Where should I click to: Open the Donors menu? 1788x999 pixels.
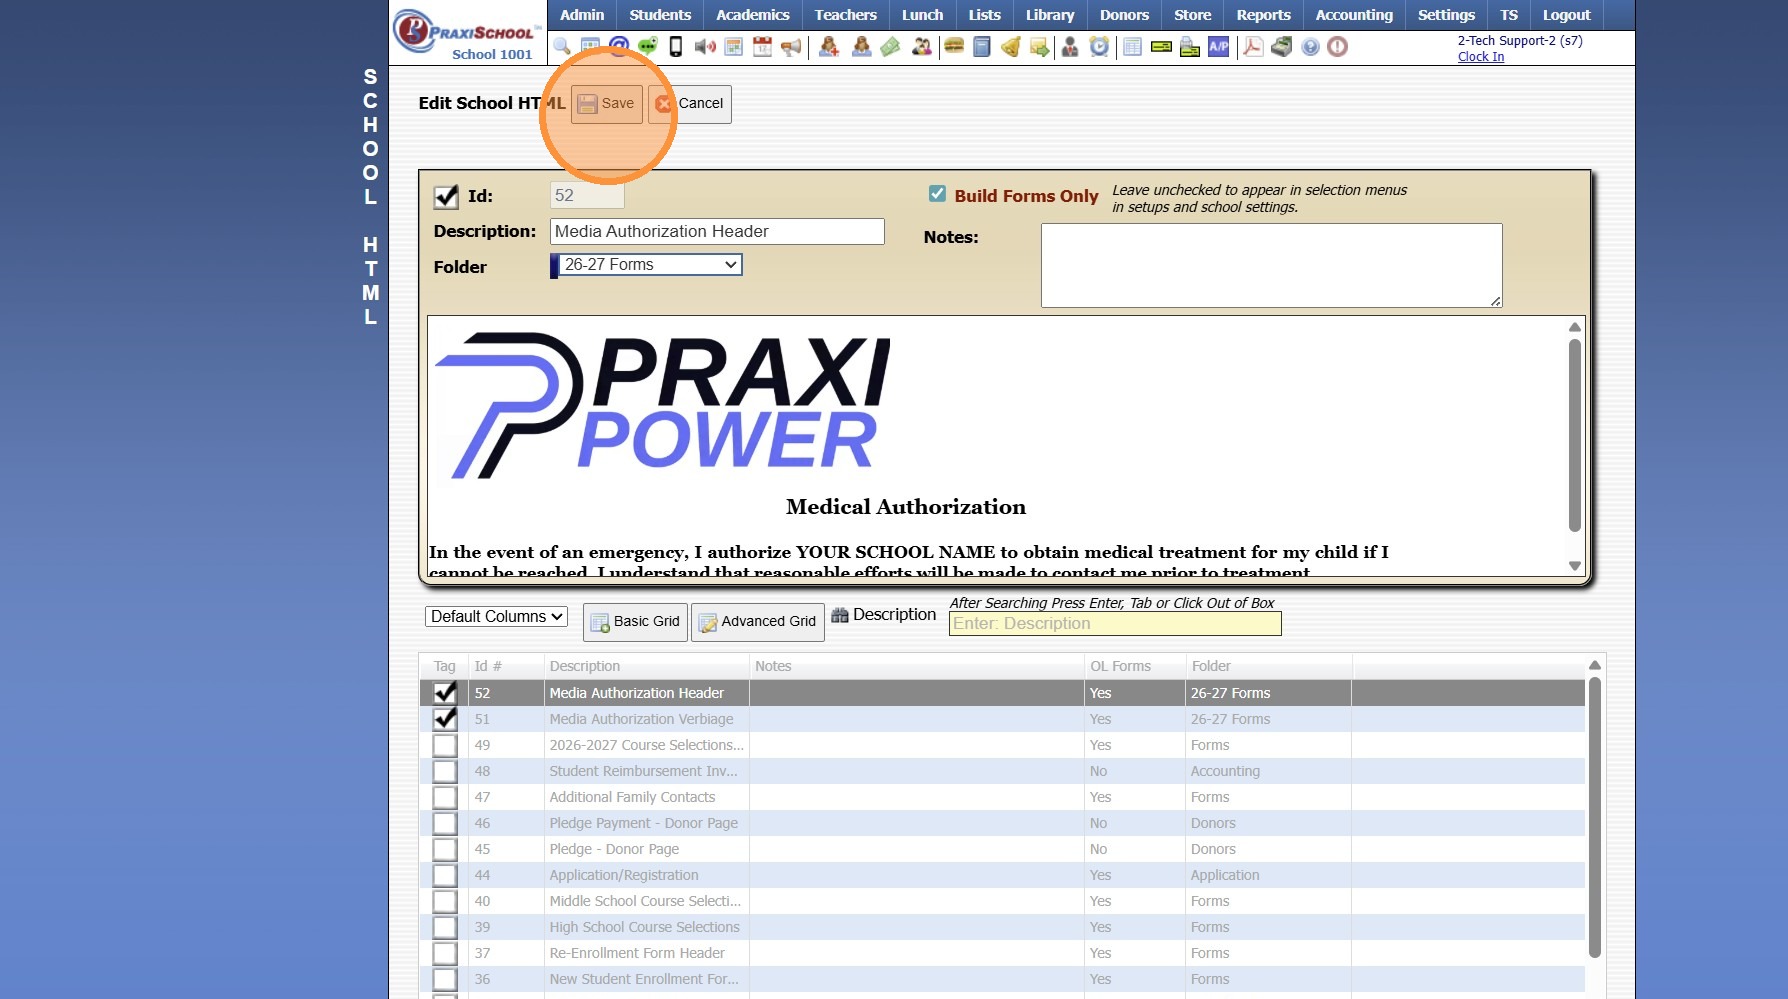[1124, 15]
